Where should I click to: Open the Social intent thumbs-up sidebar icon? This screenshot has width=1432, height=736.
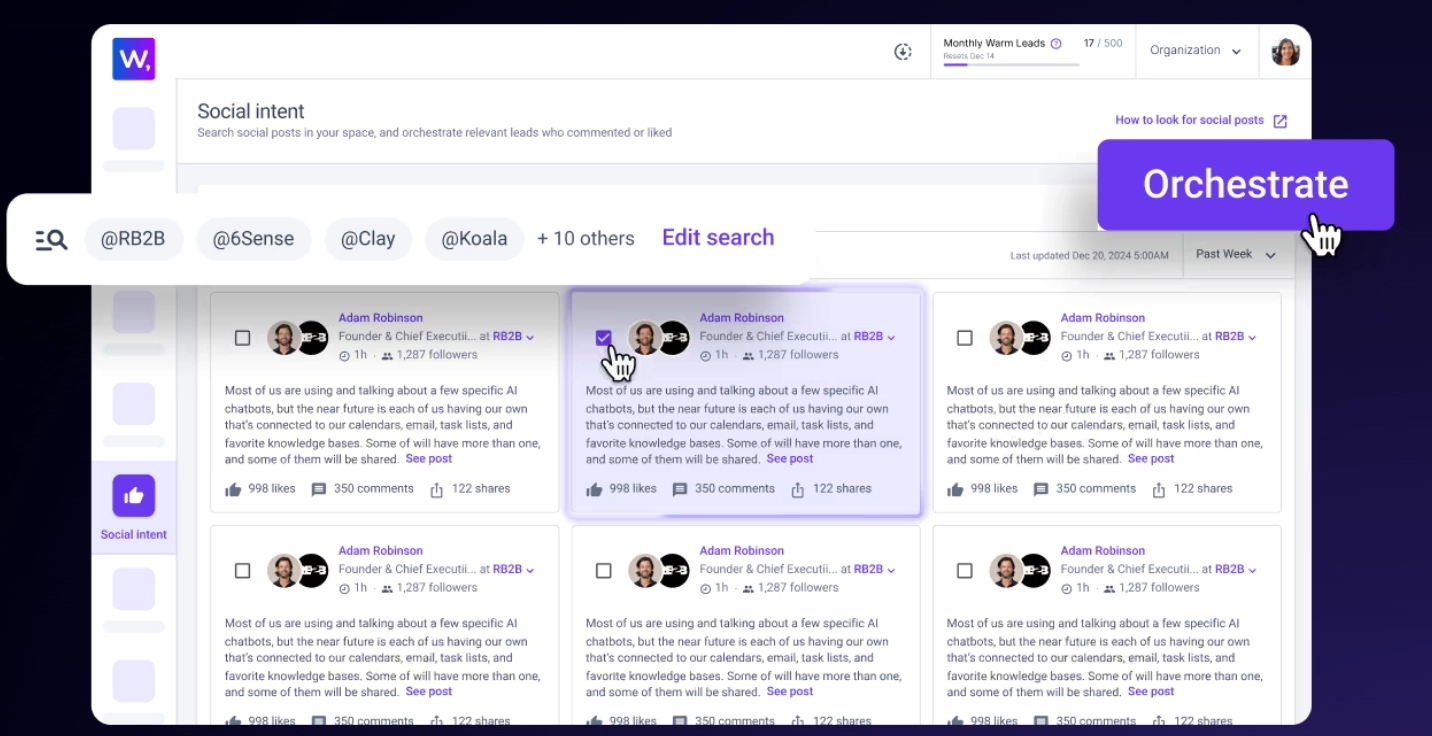(134, 496)
